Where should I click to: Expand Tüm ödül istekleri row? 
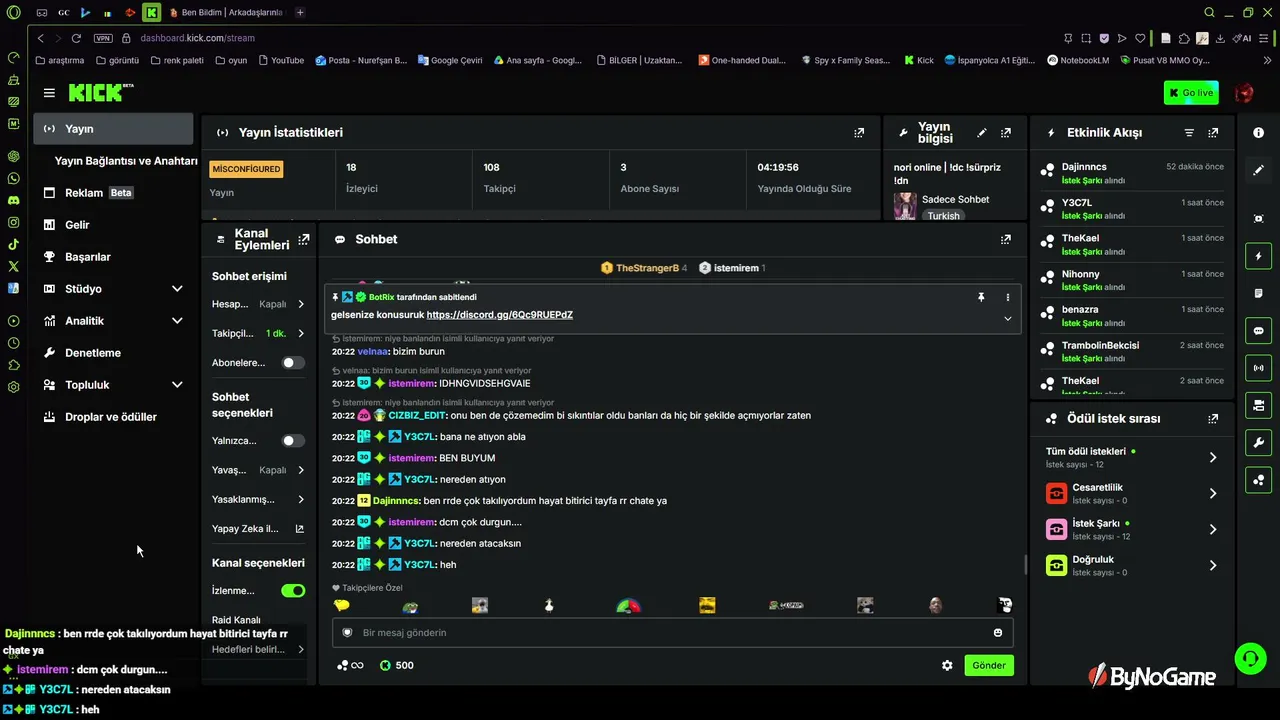click(1130, 457)
